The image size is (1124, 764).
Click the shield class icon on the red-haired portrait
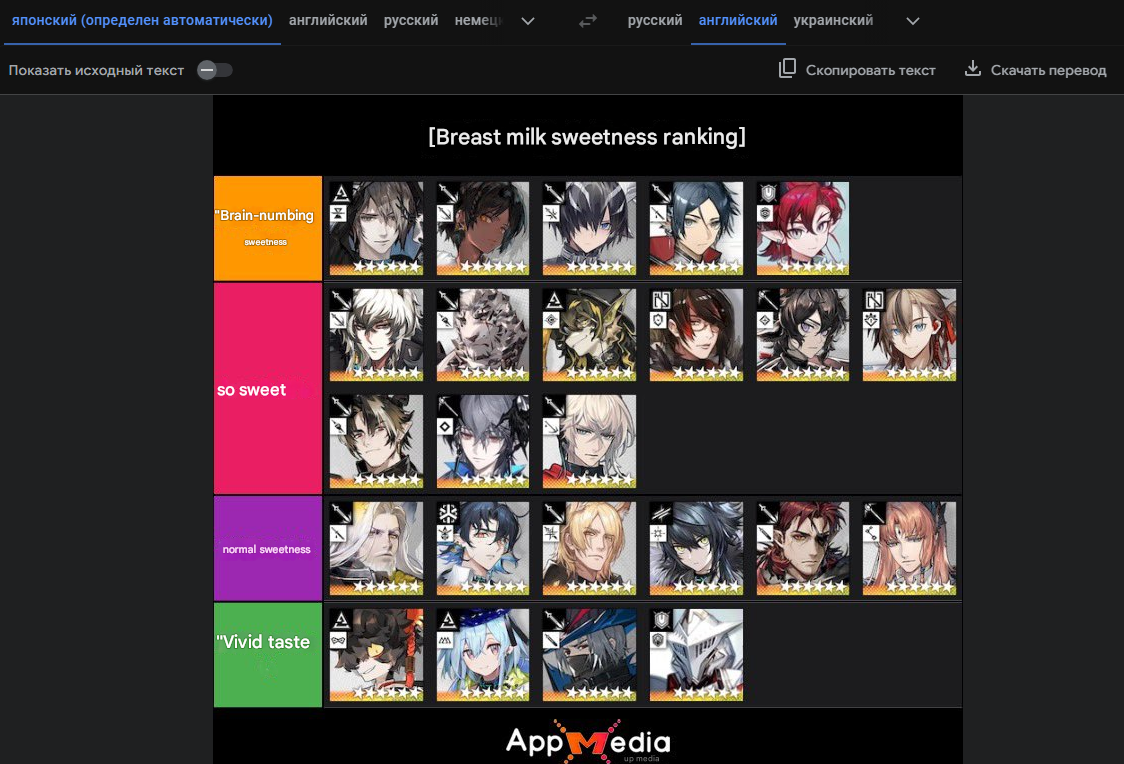[x=768, y=194]
